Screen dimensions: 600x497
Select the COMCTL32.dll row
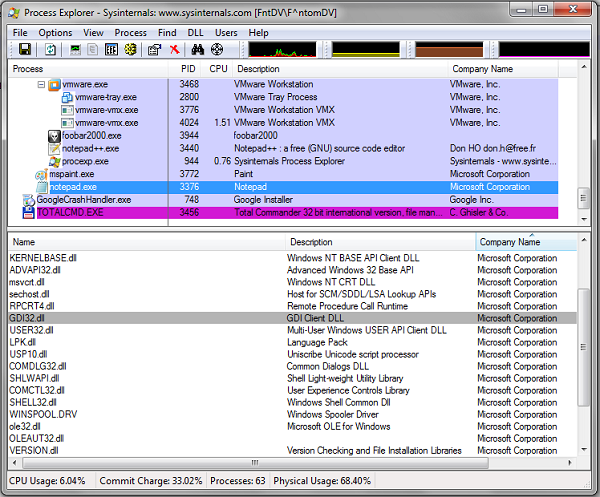pyautogui.click(x=292, y=390)
